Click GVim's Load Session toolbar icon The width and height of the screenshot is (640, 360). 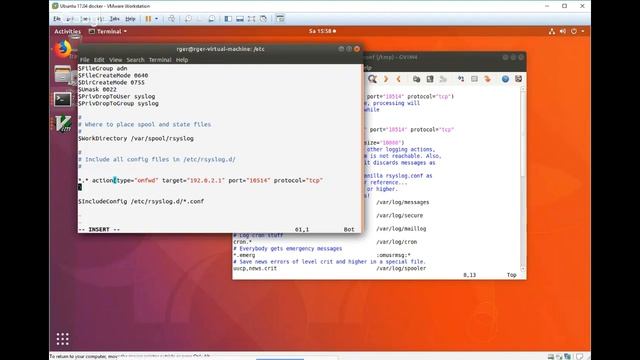(x=416, y=79)
